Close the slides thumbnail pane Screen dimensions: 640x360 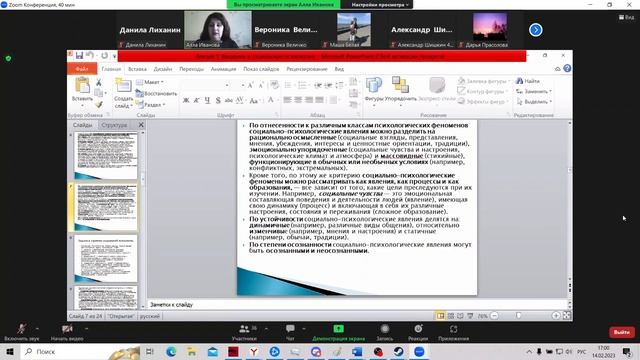(141, 125)
